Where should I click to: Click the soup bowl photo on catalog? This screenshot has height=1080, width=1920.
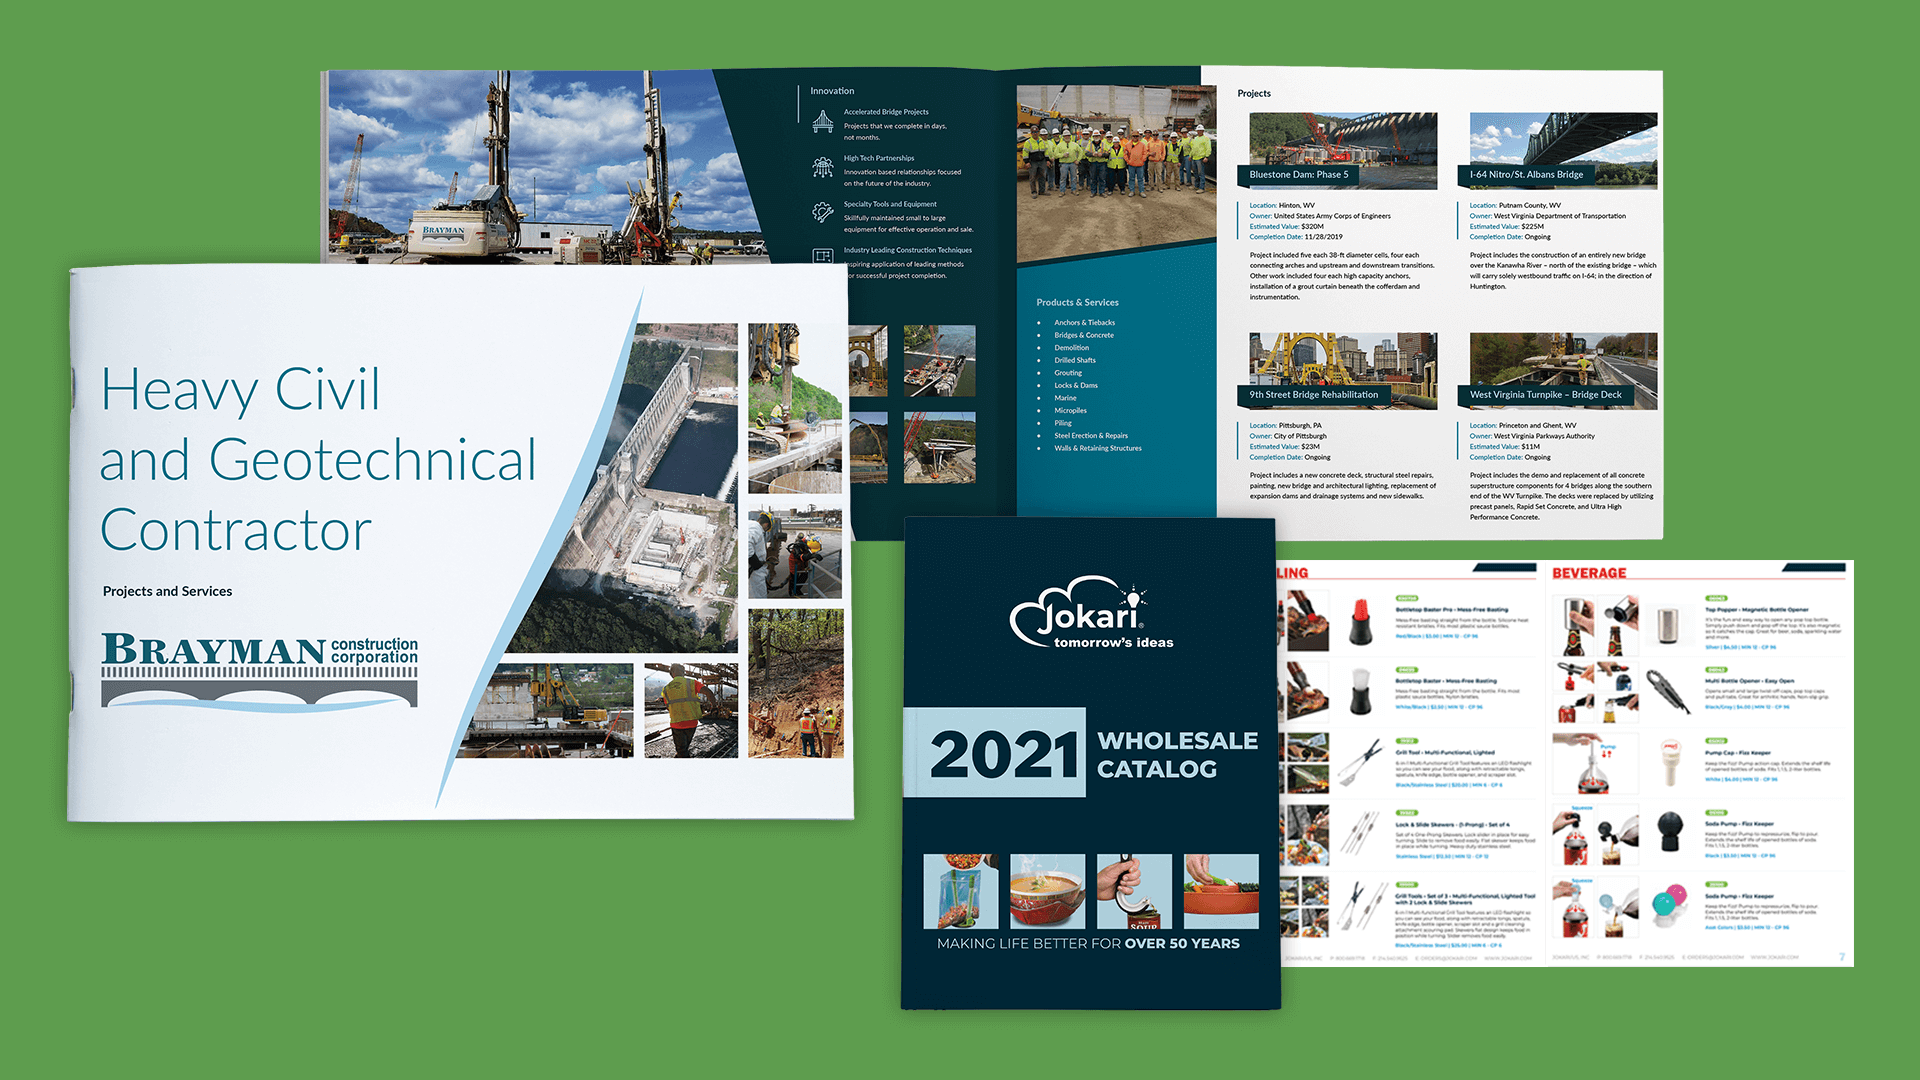(1047, 890)
